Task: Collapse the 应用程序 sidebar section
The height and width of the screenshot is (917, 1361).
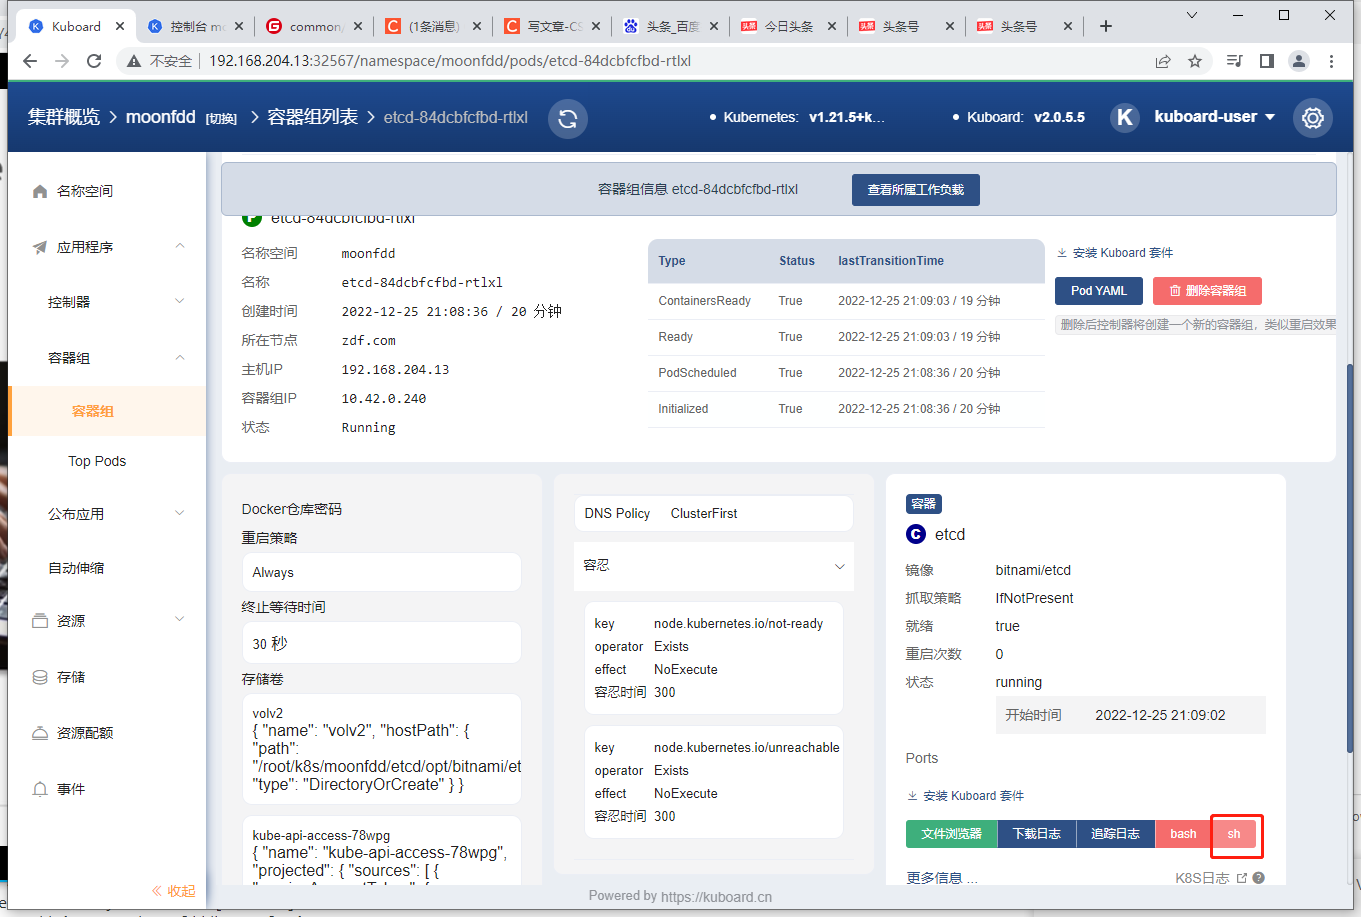Action: tap(180, 246)
